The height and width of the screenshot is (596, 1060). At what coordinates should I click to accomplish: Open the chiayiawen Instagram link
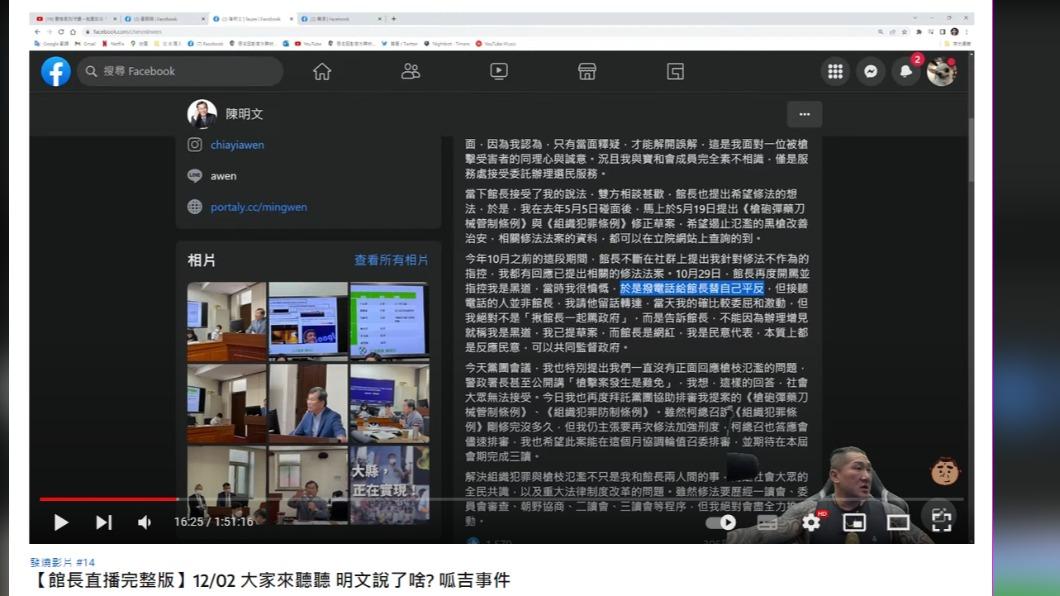(x=237, y=145)
